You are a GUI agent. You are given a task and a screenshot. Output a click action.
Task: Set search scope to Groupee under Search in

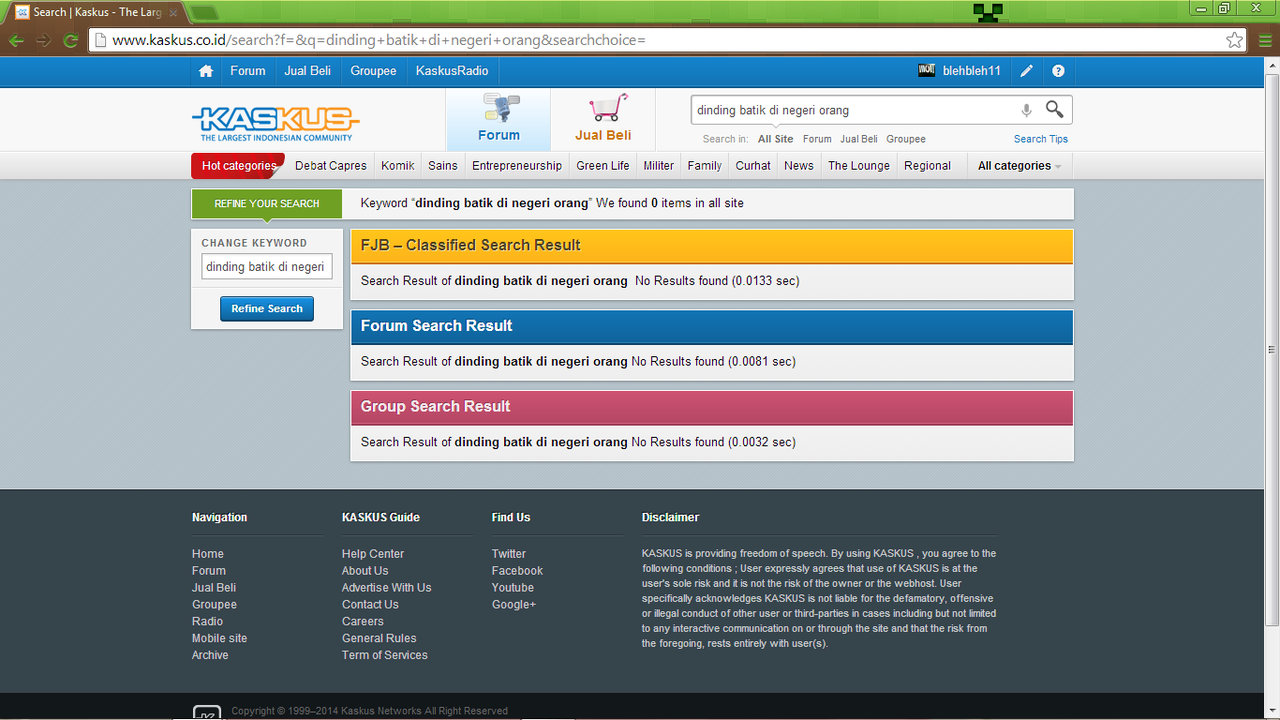pyautogui.click(x=906, y=139)
